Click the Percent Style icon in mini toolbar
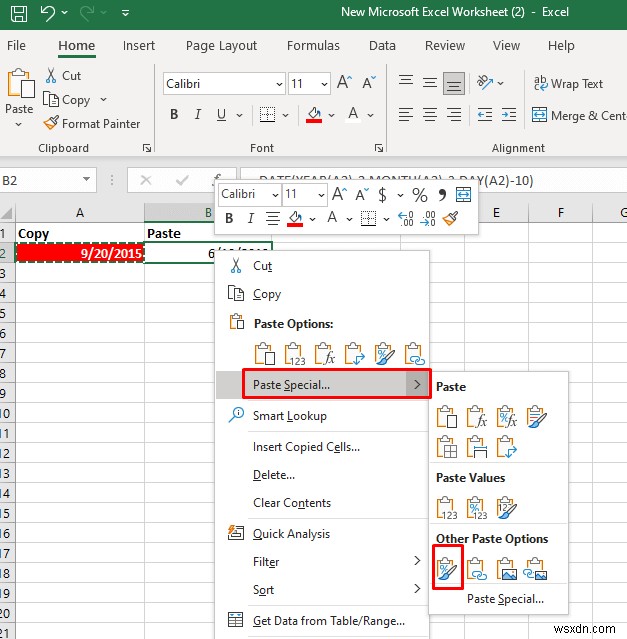The width and height of the screenshot is (627, 639). pos(420,195)
